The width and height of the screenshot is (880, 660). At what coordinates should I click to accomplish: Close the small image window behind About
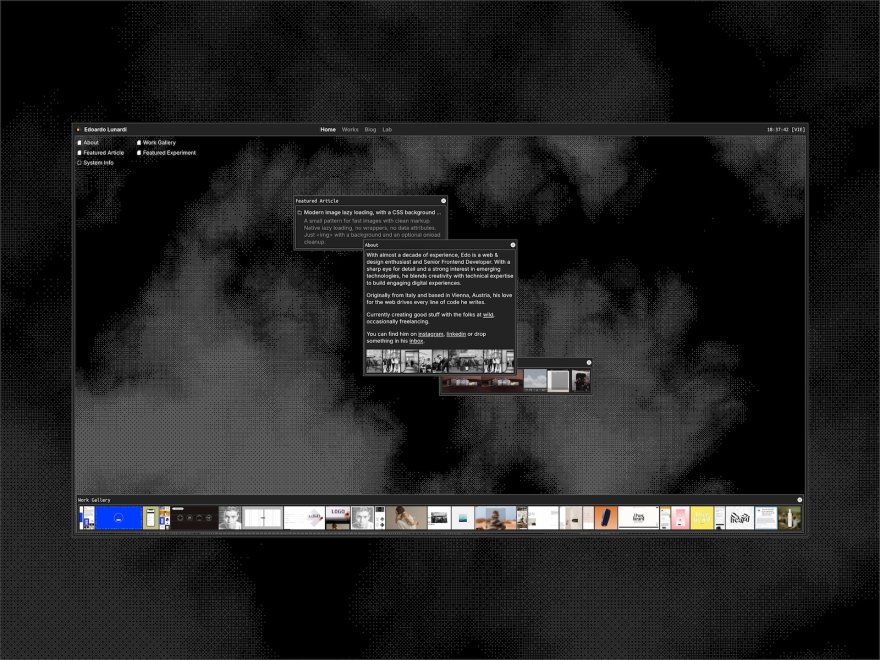[x=589, y=362]
